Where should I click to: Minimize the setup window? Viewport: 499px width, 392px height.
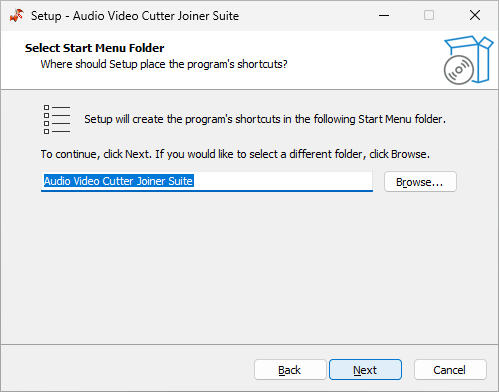point(384,15)
